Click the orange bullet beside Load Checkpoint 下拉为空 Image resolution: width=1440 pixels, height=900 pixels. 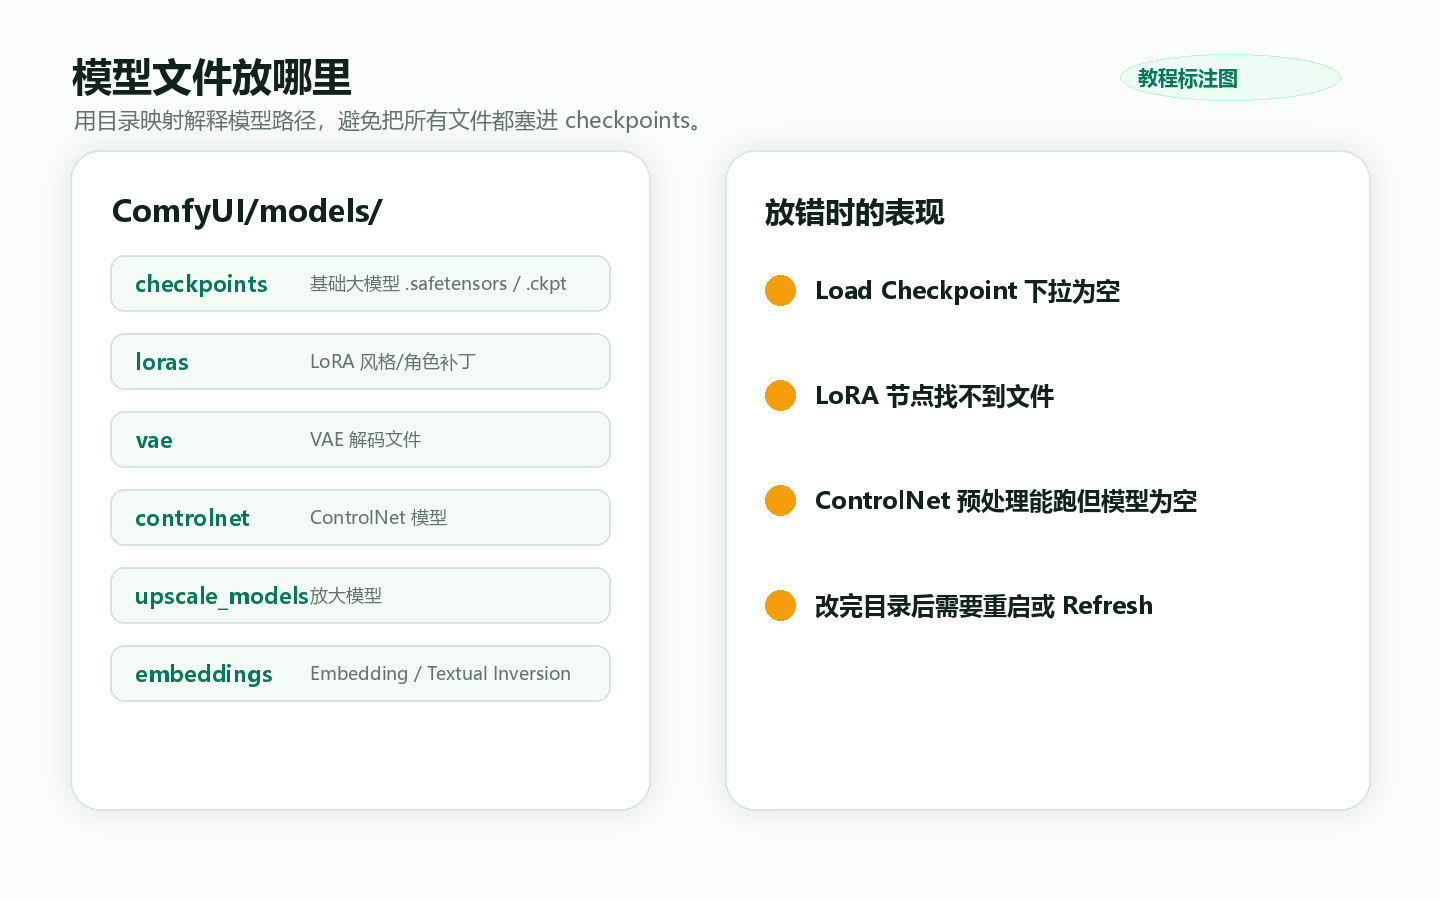780,291
